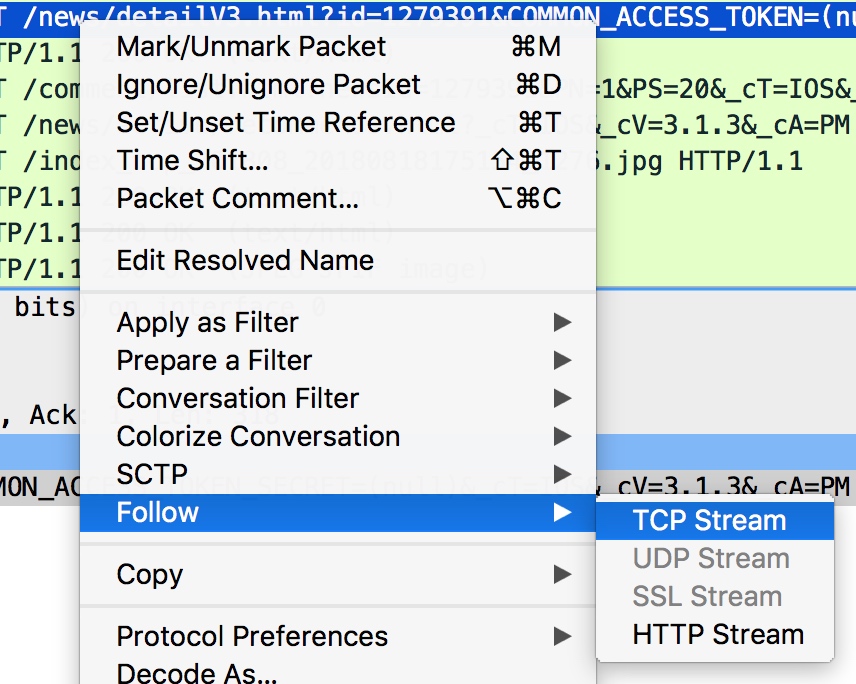Expand Copy submenu arrow
Viewport: 856px width, 684px height.
(x=562, y=574)
